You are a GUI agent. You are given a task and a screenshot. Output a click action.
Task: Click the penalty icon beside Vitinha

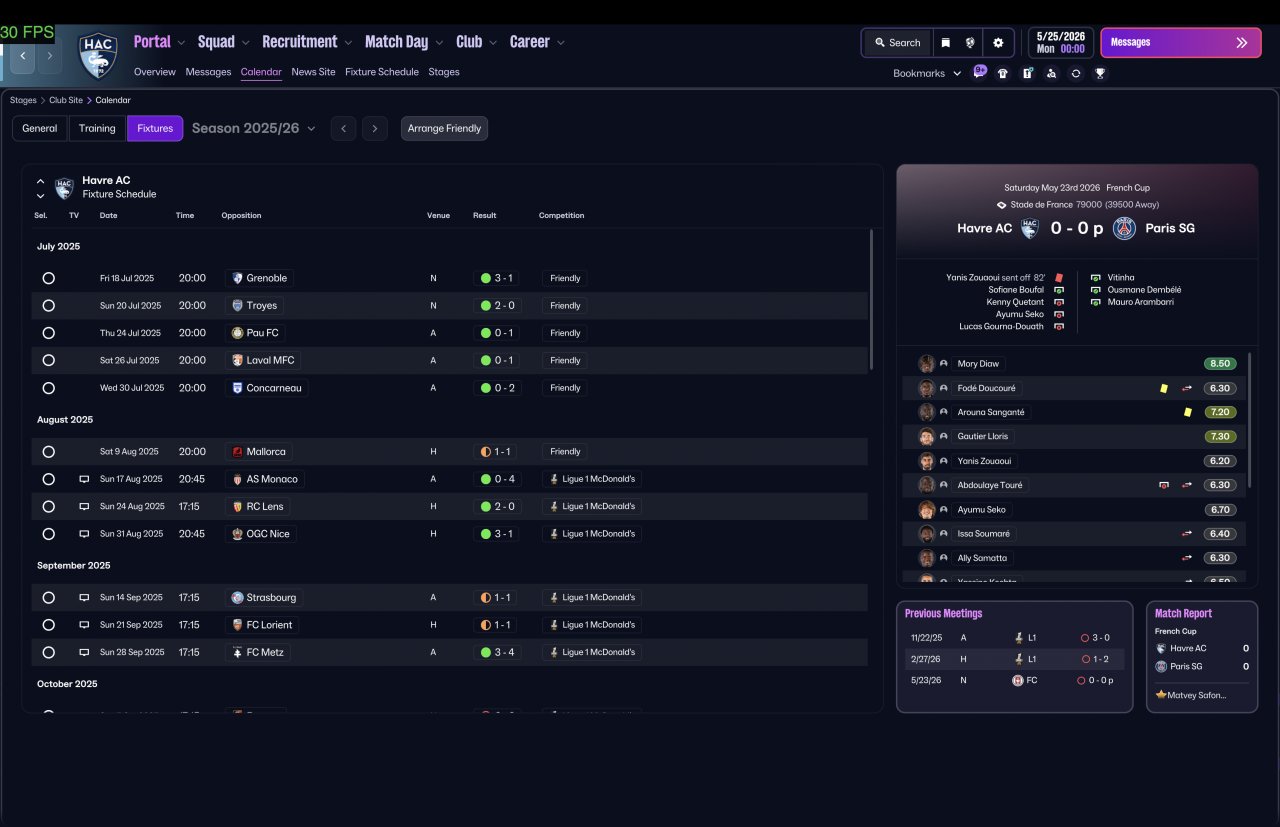coord(1096,277)
